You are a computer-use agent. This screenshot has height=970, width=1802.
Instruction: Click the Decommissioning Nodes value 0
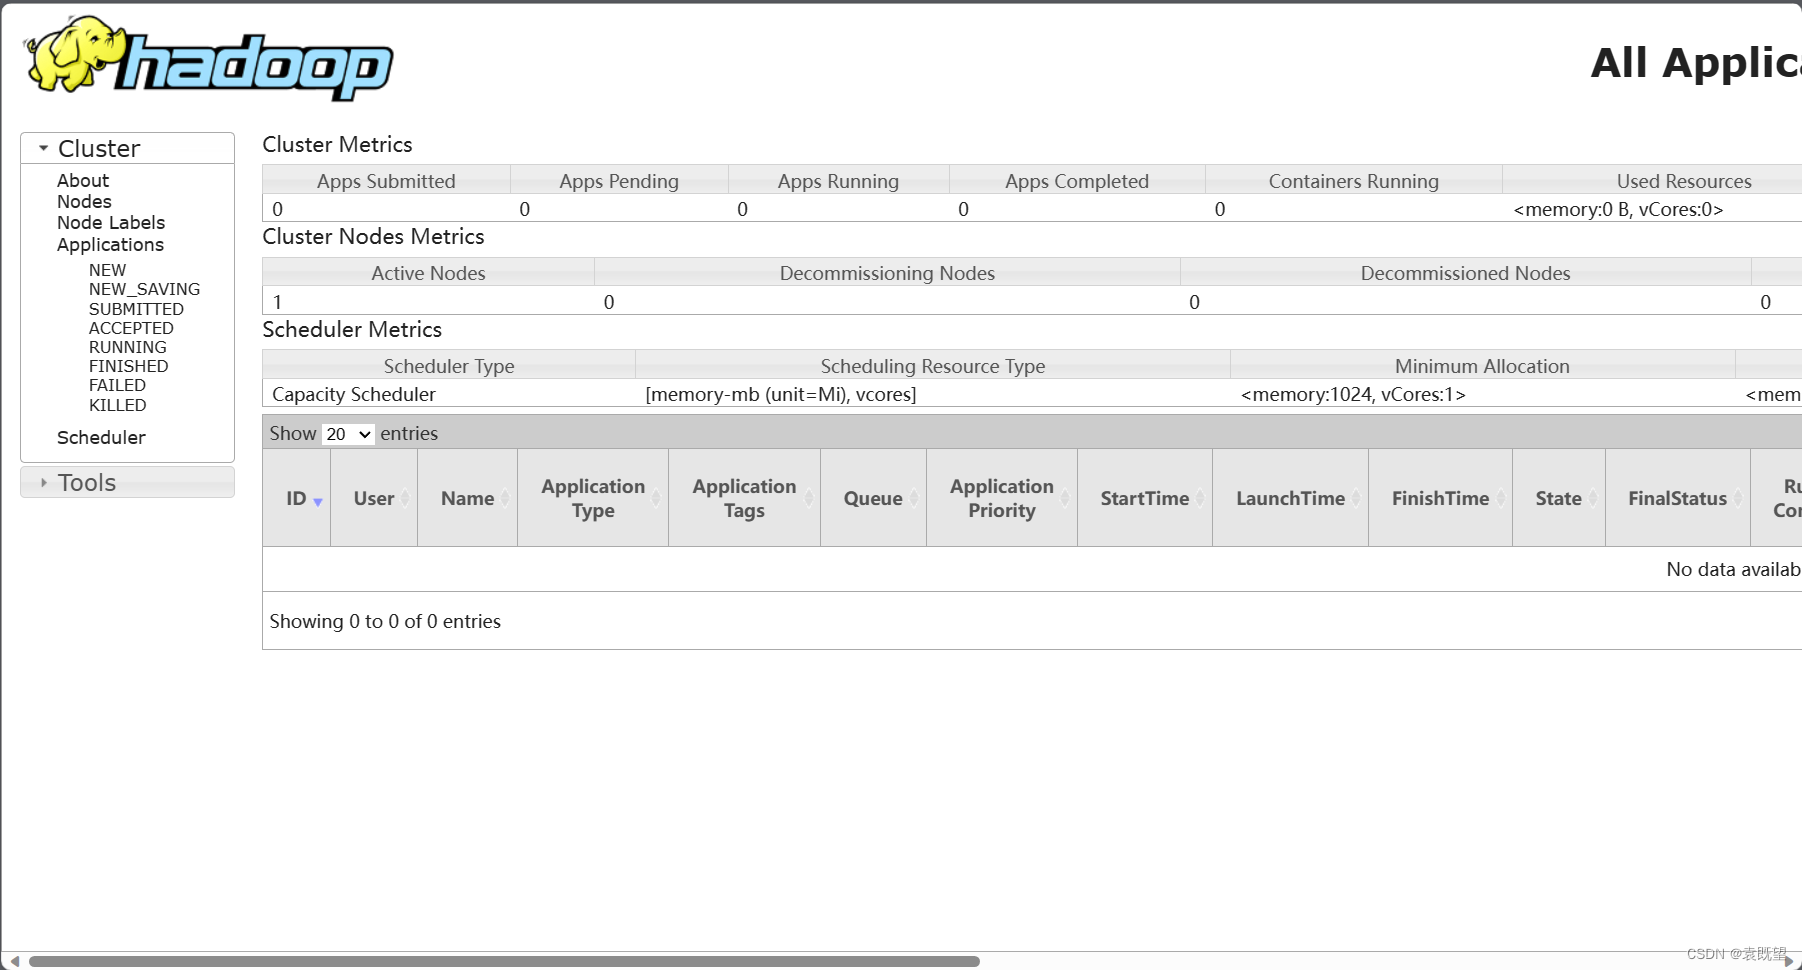609,302
